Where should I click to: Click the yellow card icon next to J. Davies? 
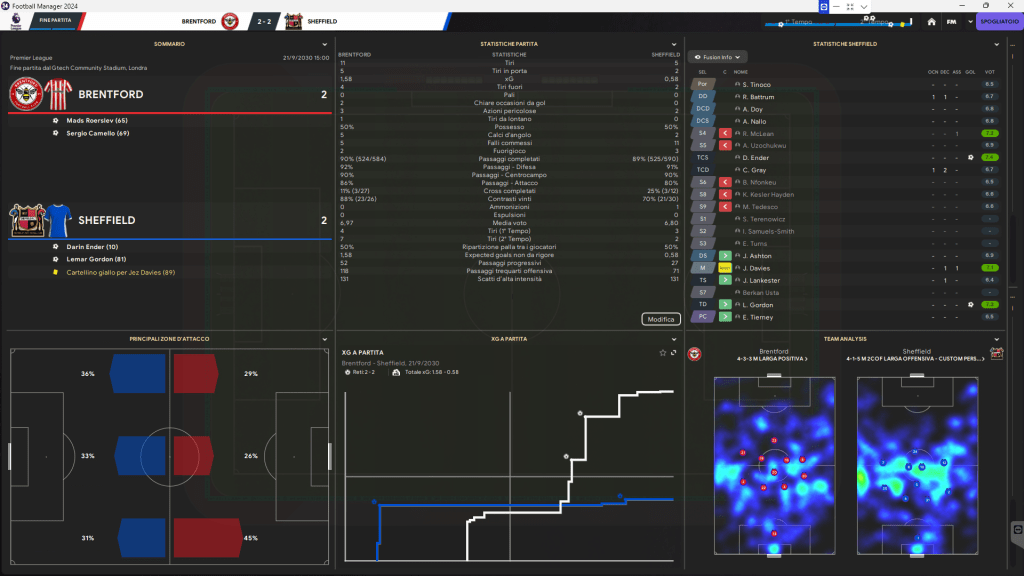coord(725,268)
